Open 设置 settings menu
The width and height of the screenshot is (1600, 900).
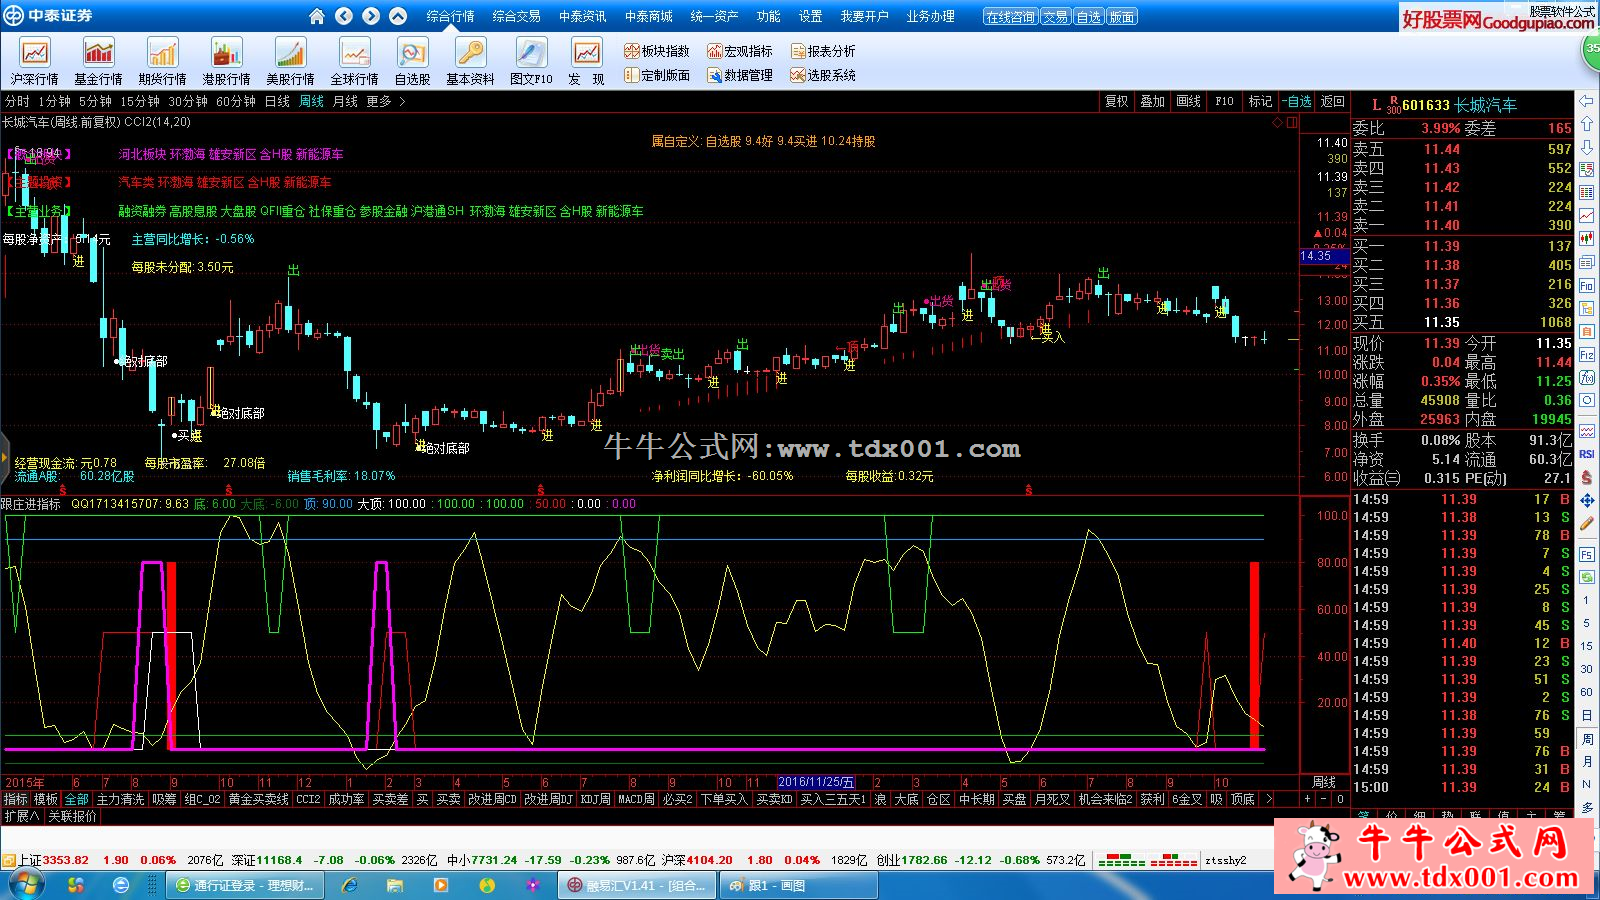(811, 16)
